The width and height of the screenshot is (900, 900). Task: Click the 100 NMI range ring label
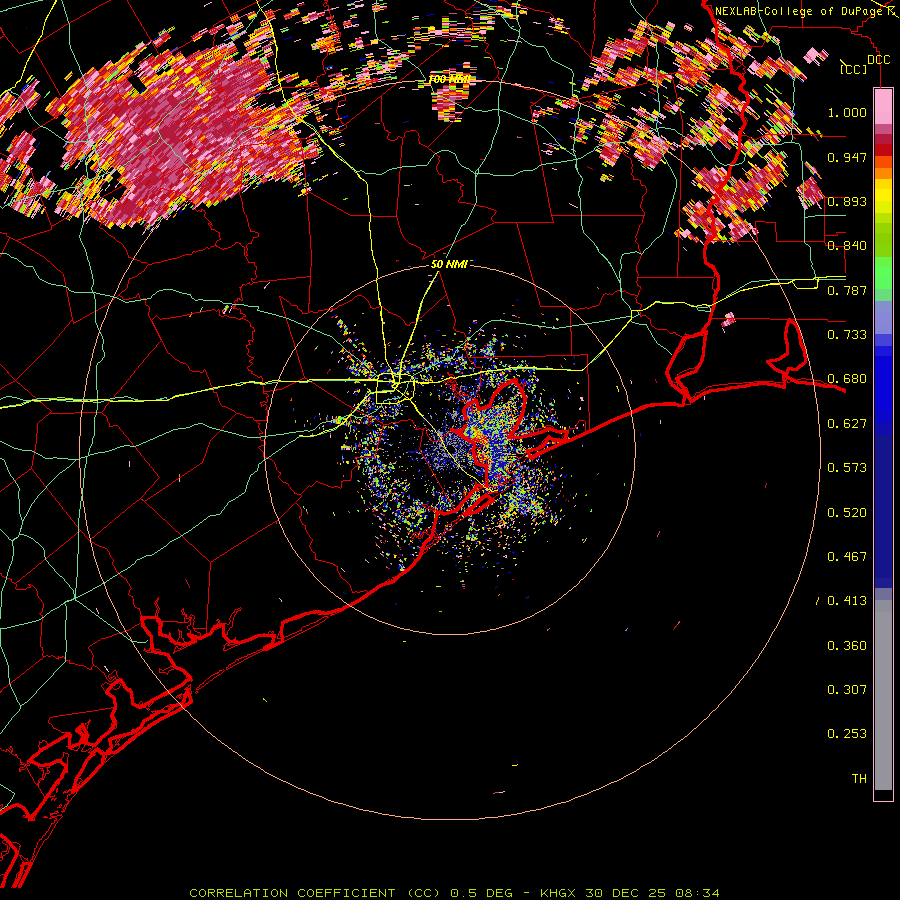coord(449,79)
